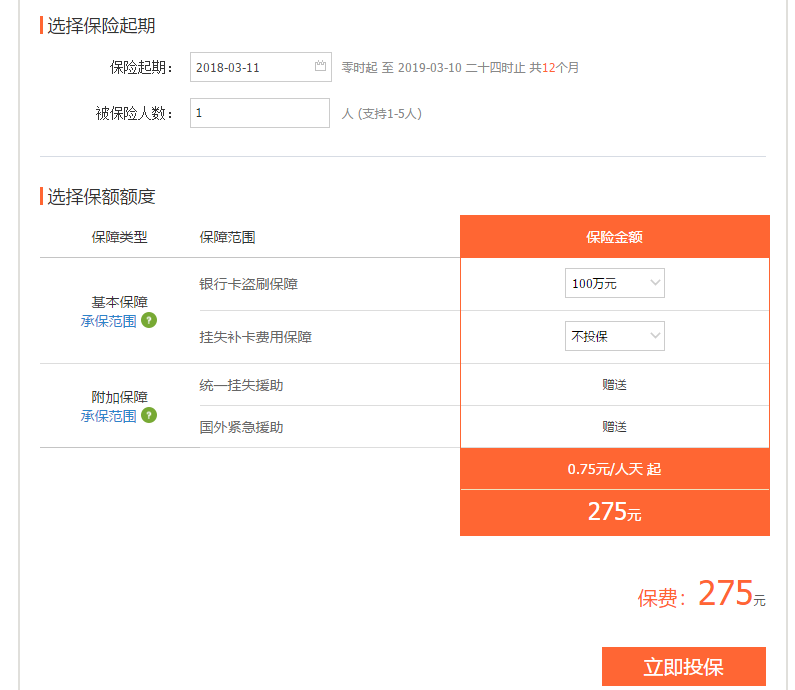This screenshot has height=690, width=795.
Task: Click the 0.75元/人天 起 price bar
Action: (x=614, y=469)
